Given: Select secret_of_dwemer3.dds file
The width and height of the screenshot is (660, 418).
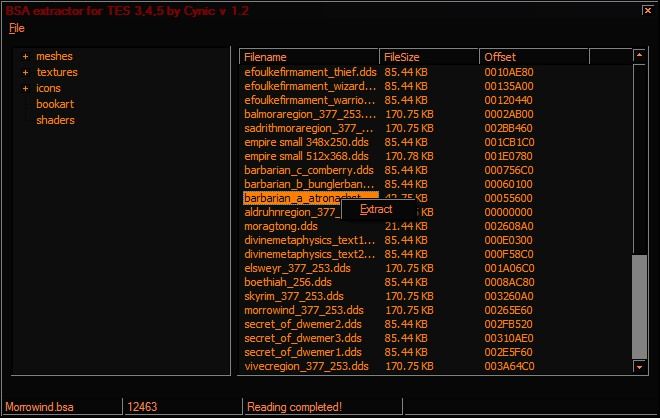Looking at the screenshot, I should point(303,338).
